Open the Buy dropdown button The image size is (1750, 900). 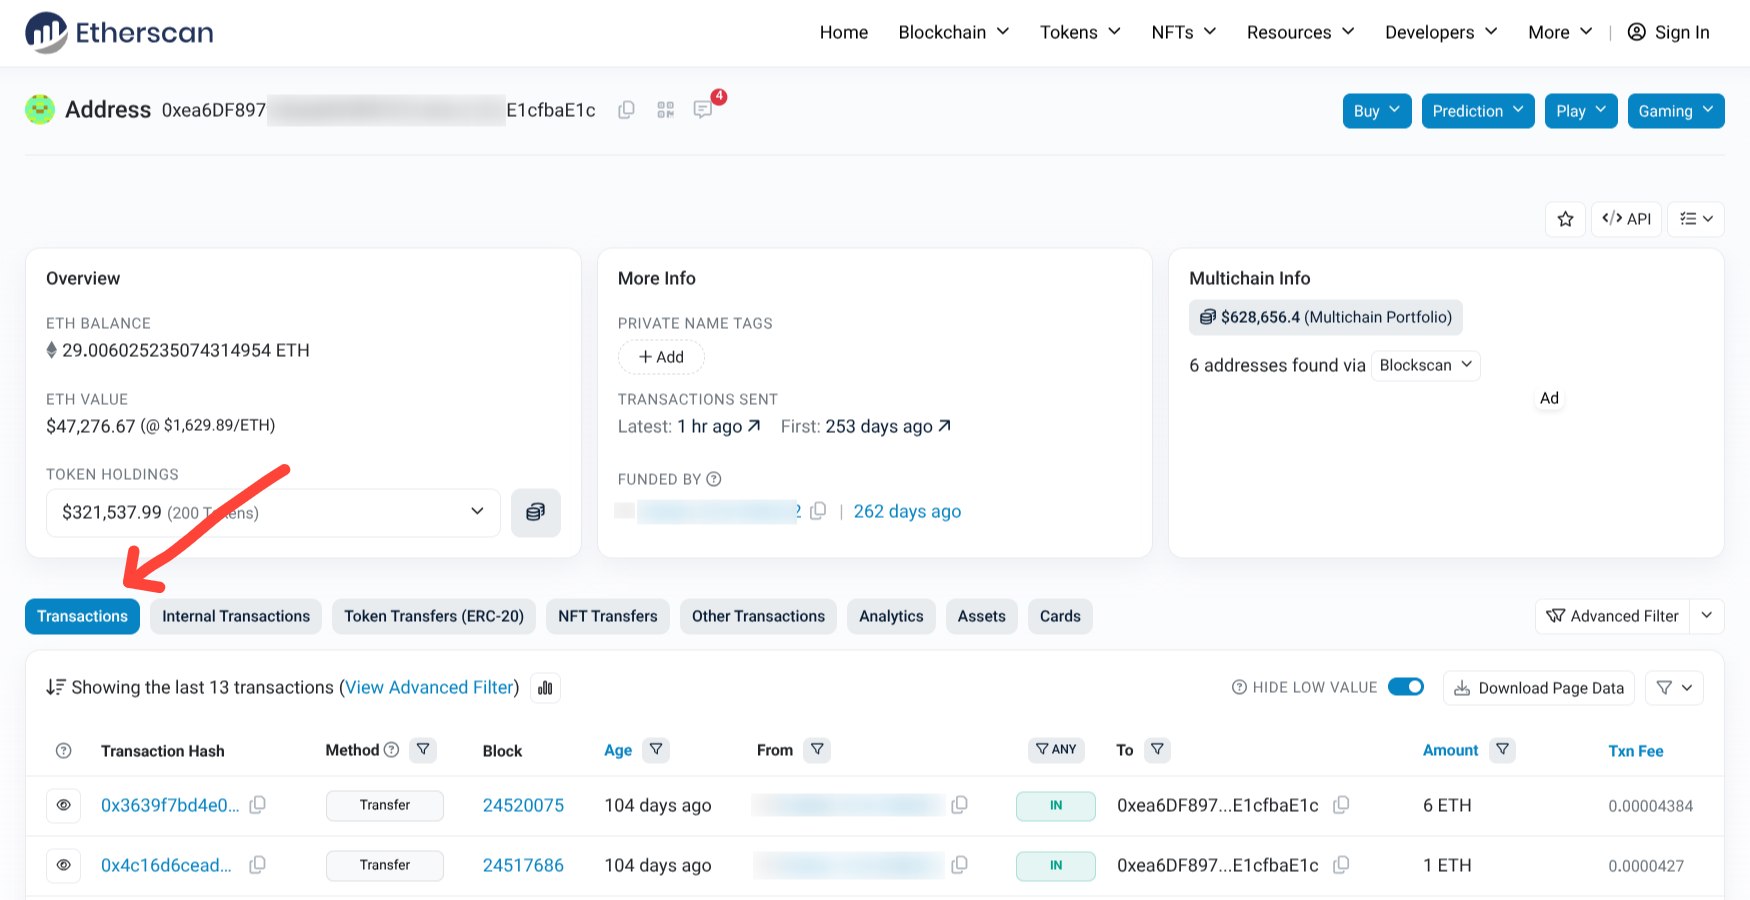(1377, 111)
